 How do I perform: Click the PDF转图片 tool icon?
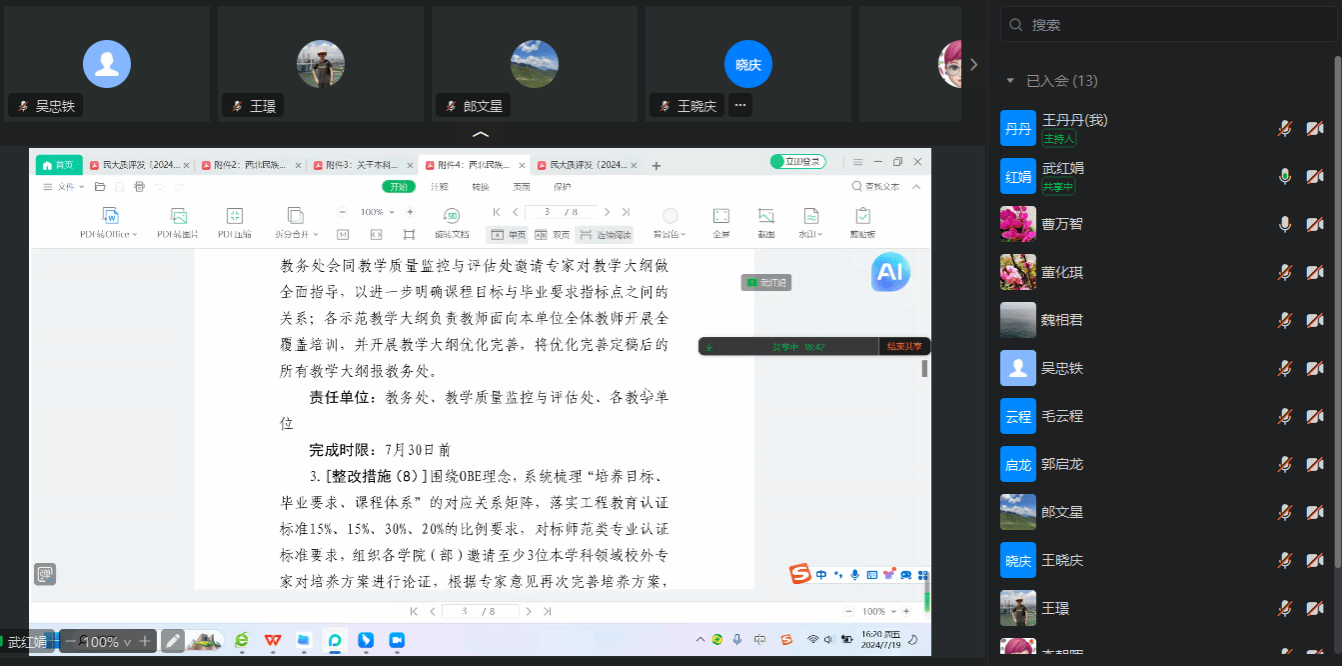click(178, 216)
